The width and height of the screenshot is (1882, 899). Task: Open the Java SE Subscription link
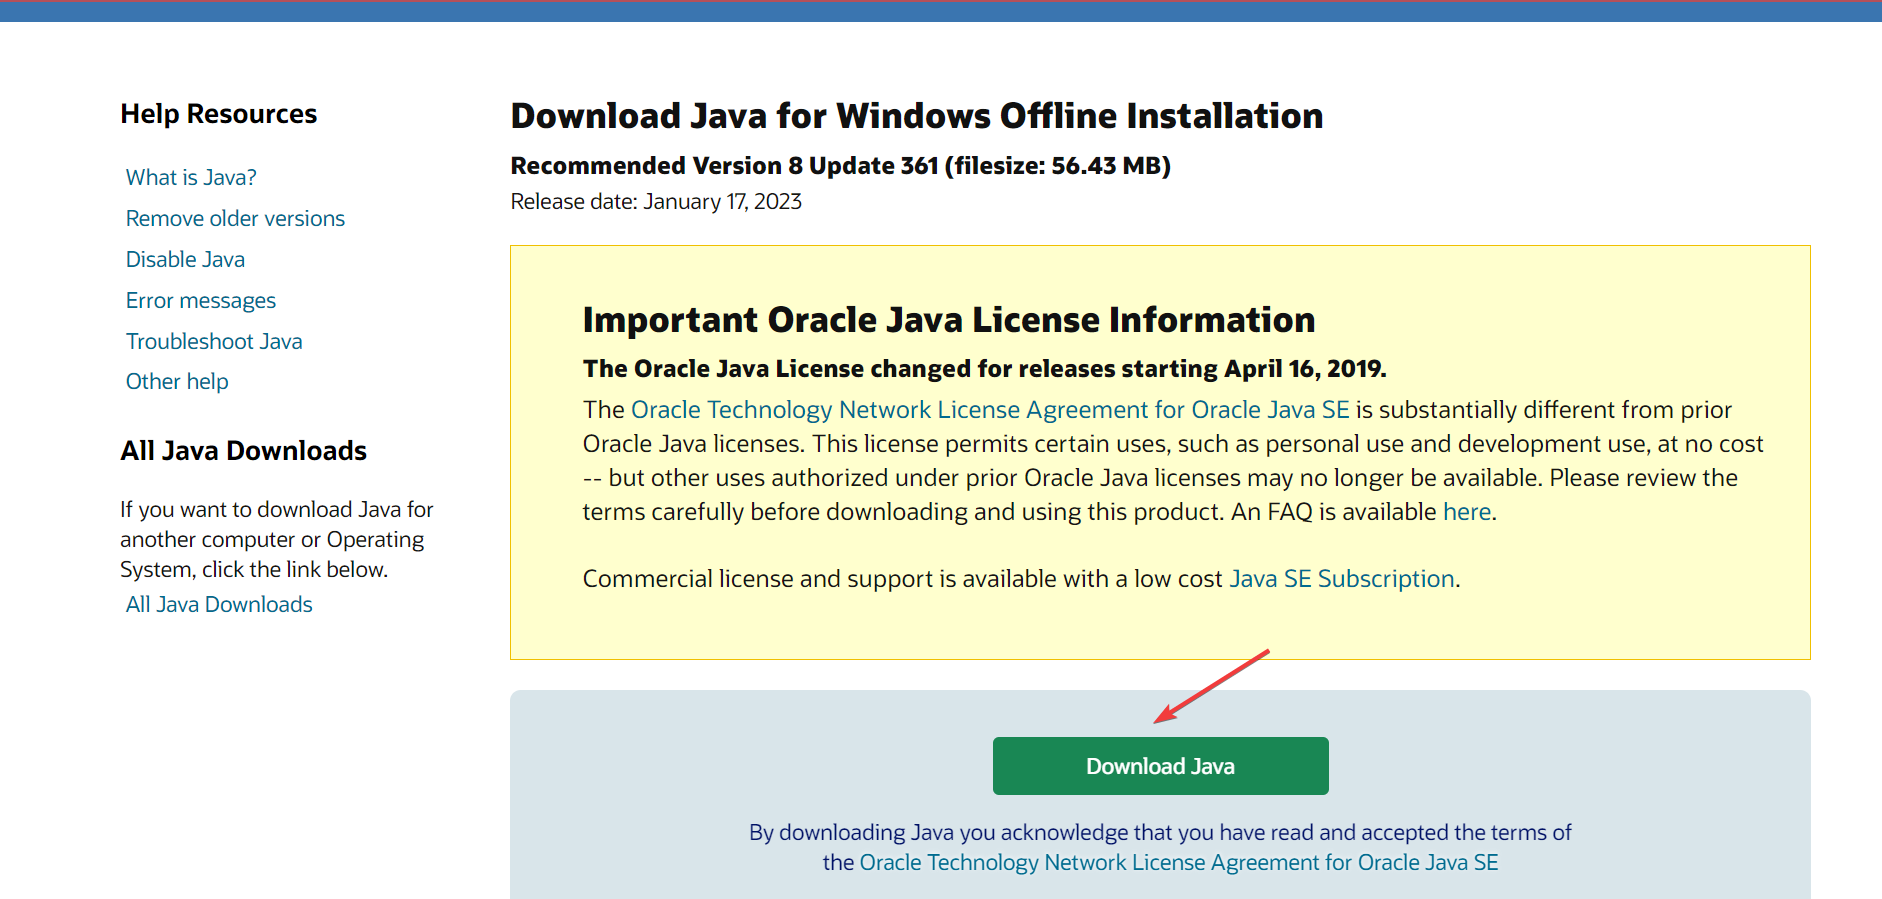point(1341,579)
